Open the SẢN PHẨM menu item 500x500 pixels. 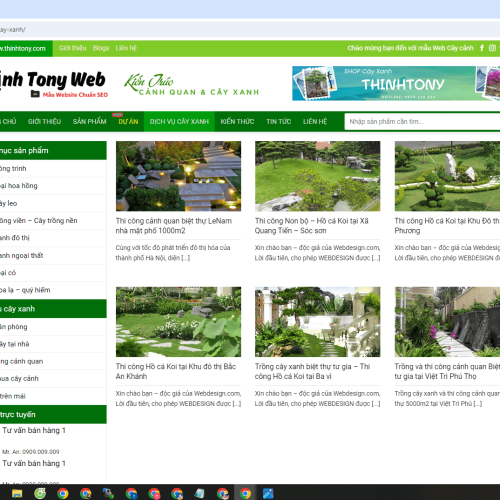point(89,121)
